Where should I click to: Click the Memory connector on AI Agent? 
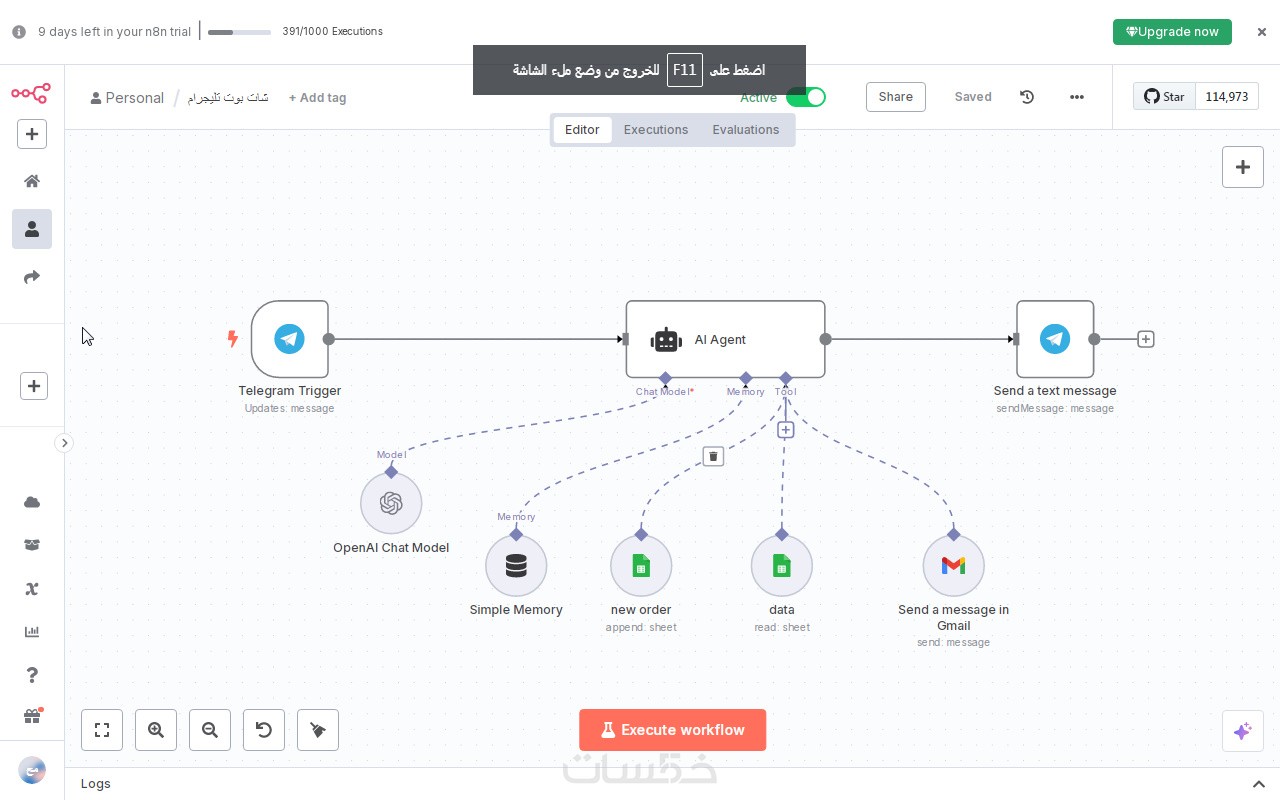coord(746,378)
